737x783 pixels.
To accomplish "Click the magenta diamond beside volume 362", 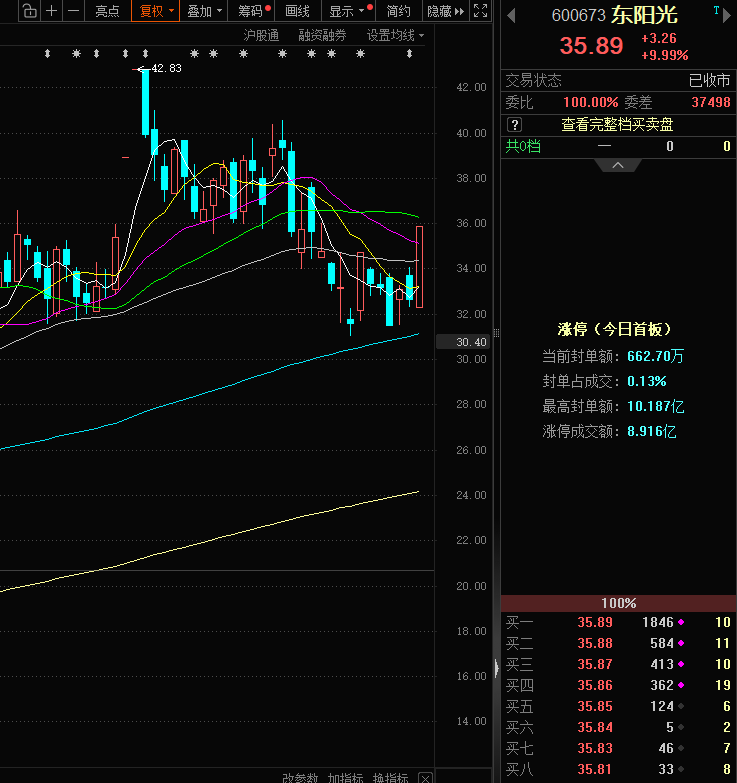I will tap(681, 685).
